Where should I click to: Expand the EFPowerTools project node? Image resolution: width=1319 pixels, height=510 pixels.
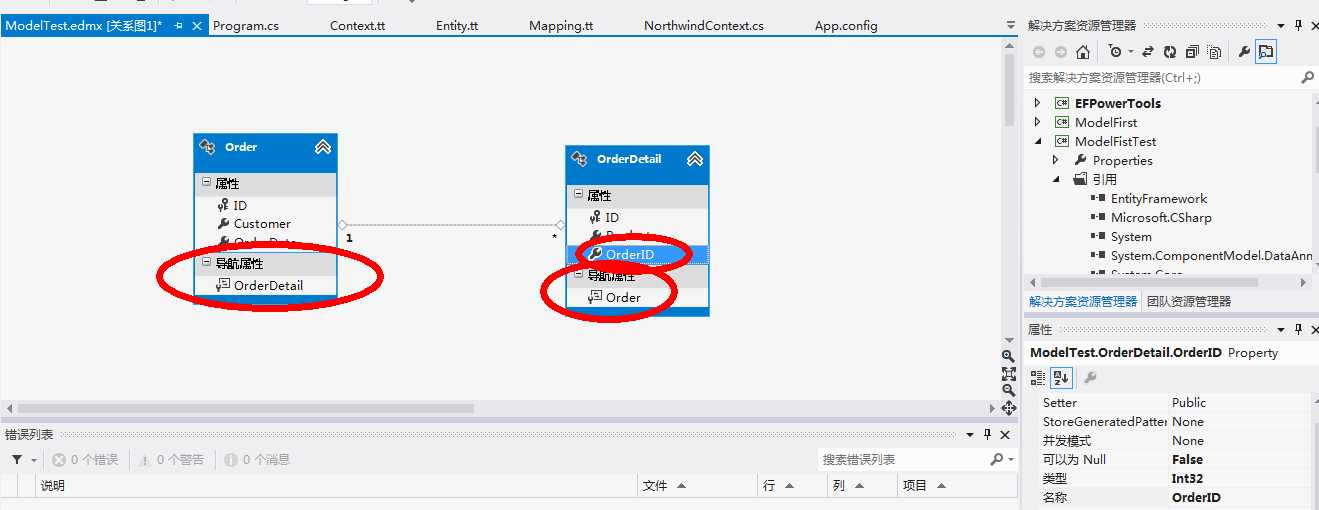point(1037,103)
